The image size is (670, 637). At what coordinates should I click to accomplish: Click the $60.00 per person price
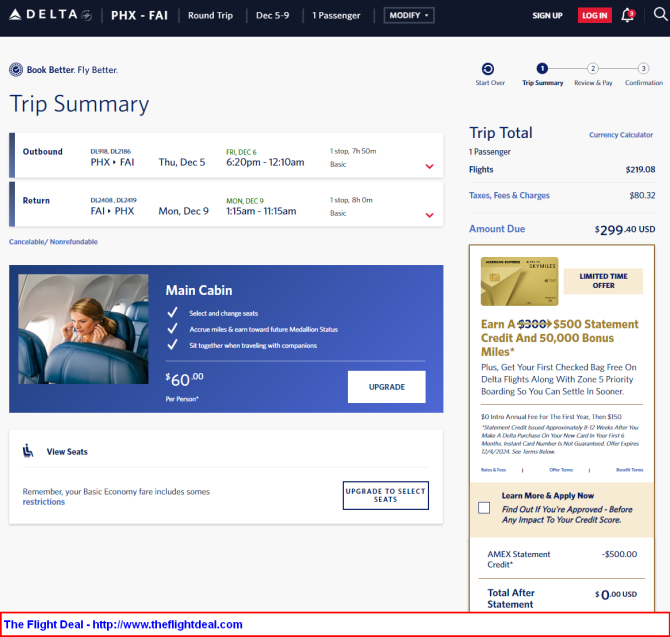[185, 379]
